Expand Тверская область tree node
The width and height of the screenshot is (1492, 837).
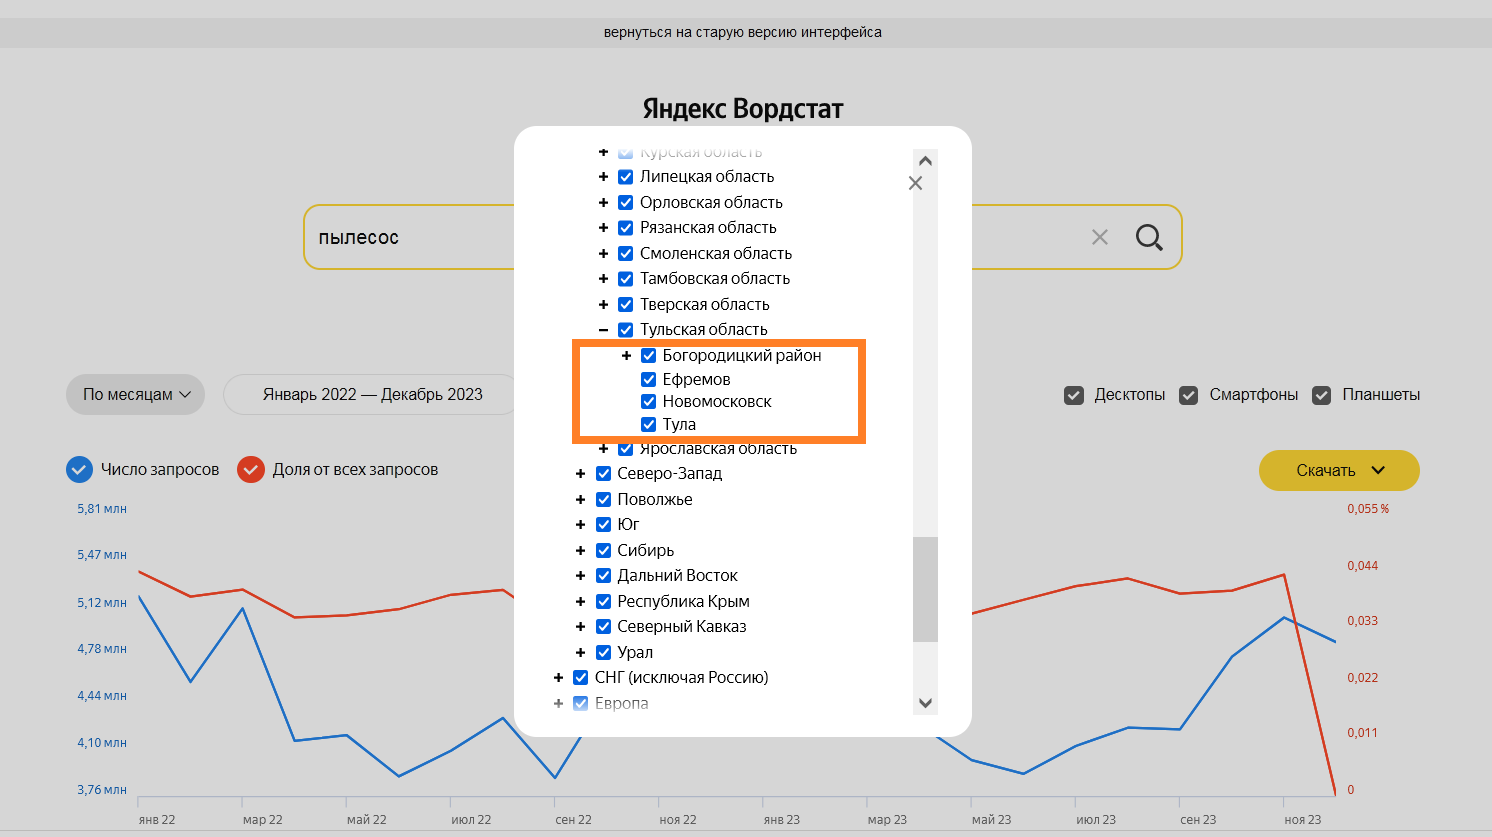[x=603, y=305]
